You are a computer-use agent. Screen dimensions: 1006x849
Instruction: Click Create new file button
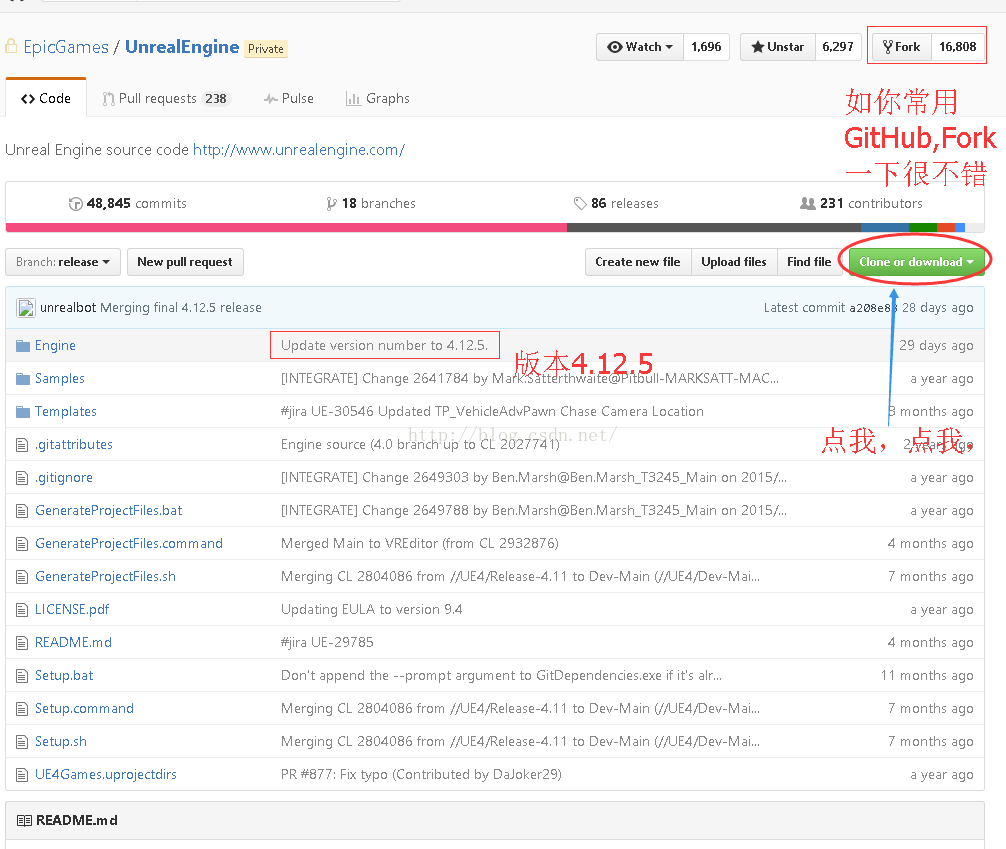coord(638,262)
